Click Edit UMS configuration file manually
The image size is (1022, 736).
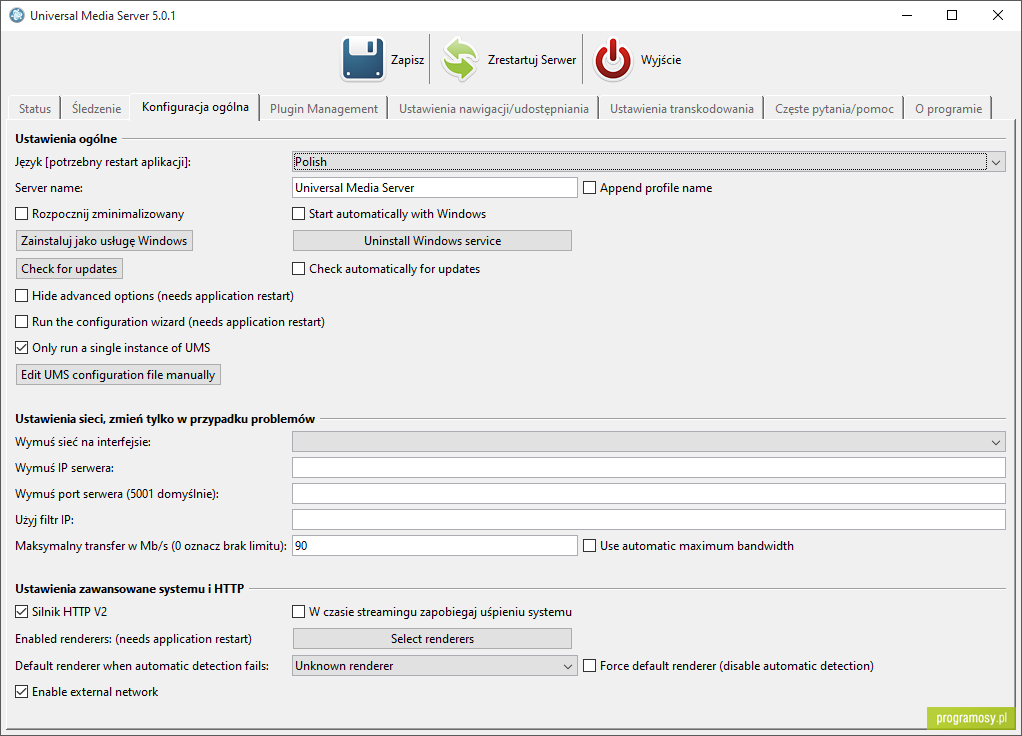(118, 375)
